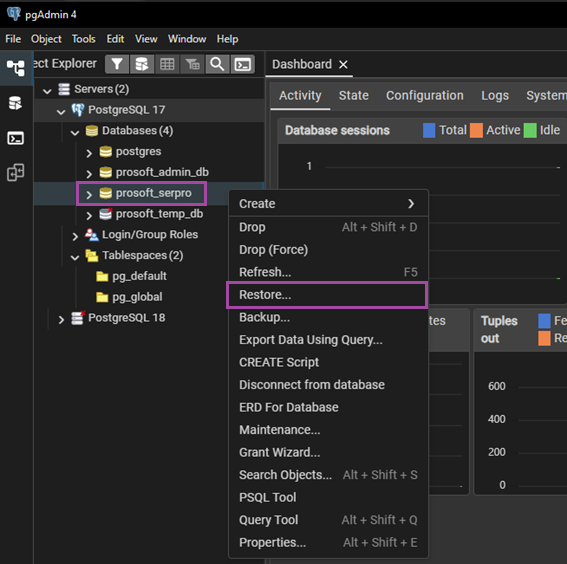Click the blue Total legend swatch
Screen dimensions: 567x564
[x=429, y=130]
